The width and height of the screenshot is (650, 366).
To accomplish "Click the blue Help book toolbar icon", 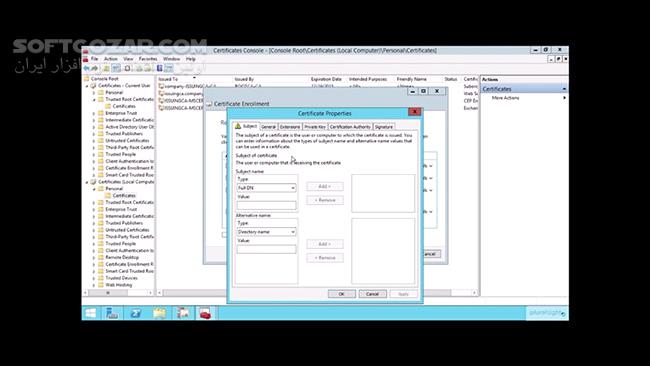I will pyautogui.click(x=159, y=68).
